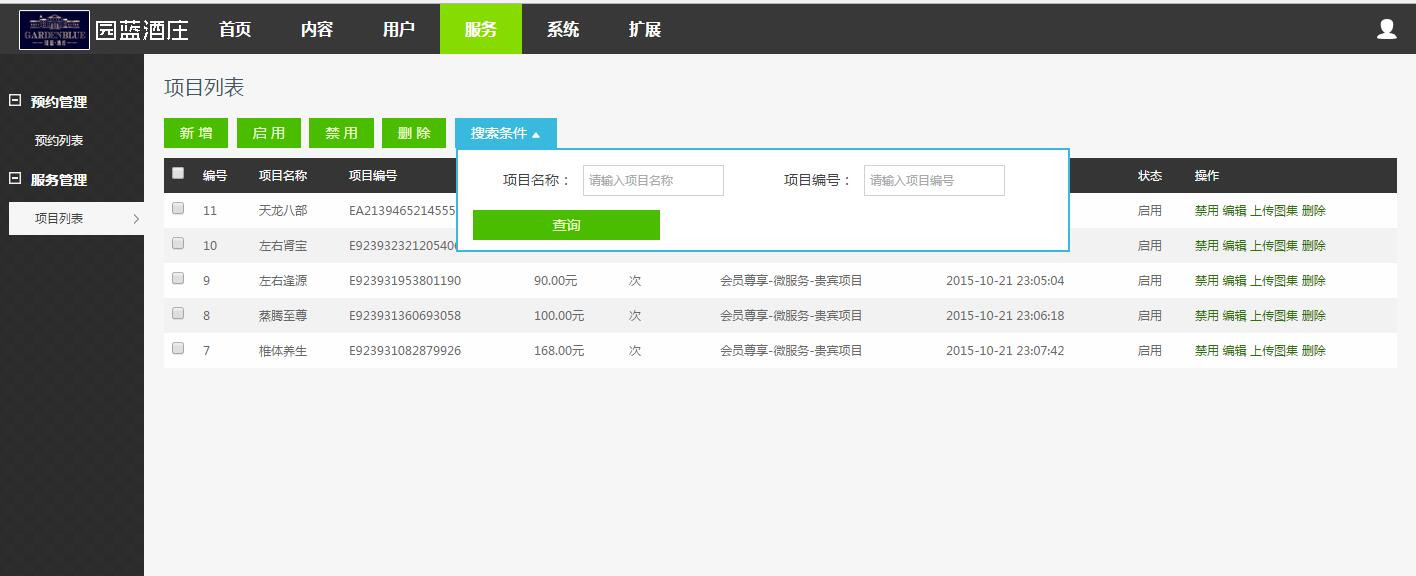Tick the checkbox for 左右逢源 row

178,279
